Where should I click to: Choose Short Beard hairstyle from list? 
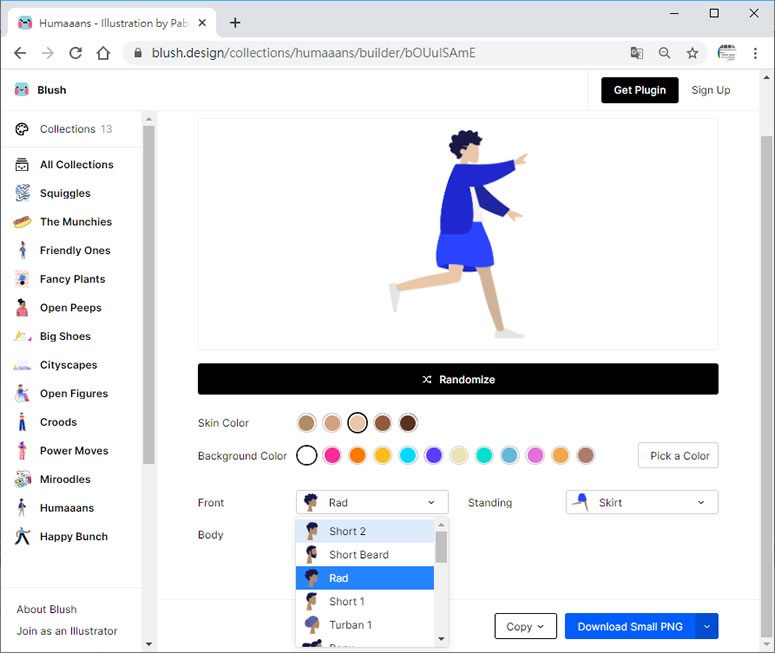[x=365, y=555]
